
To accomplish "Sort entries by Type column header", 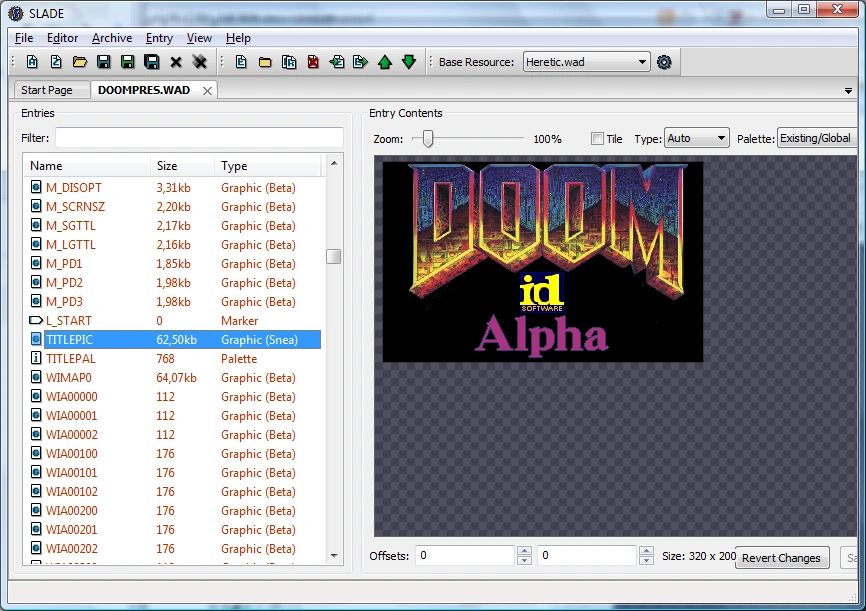I will pyautogui.click(x=268, y=166).
